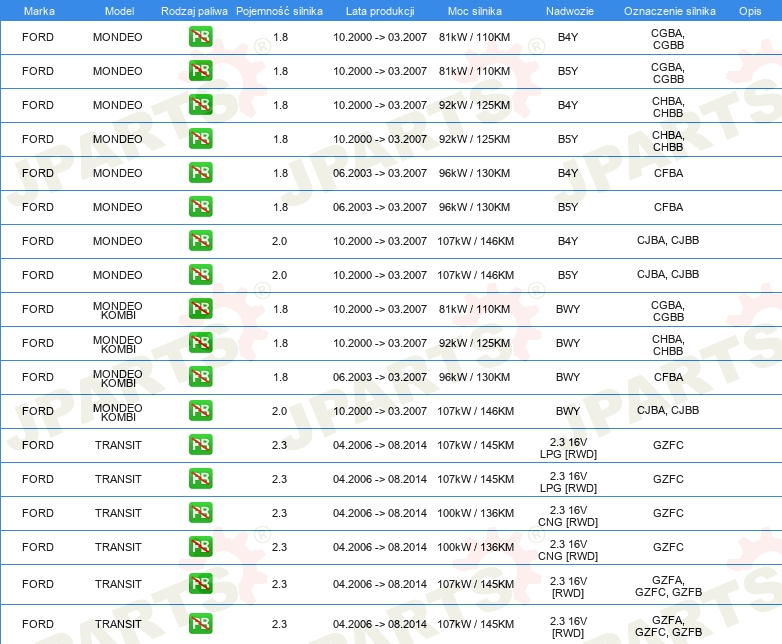Viewport: 782px width, 644px height.
Task: Click 107kW / 146KM power in Kombi row
Action: tap(475, 411)
